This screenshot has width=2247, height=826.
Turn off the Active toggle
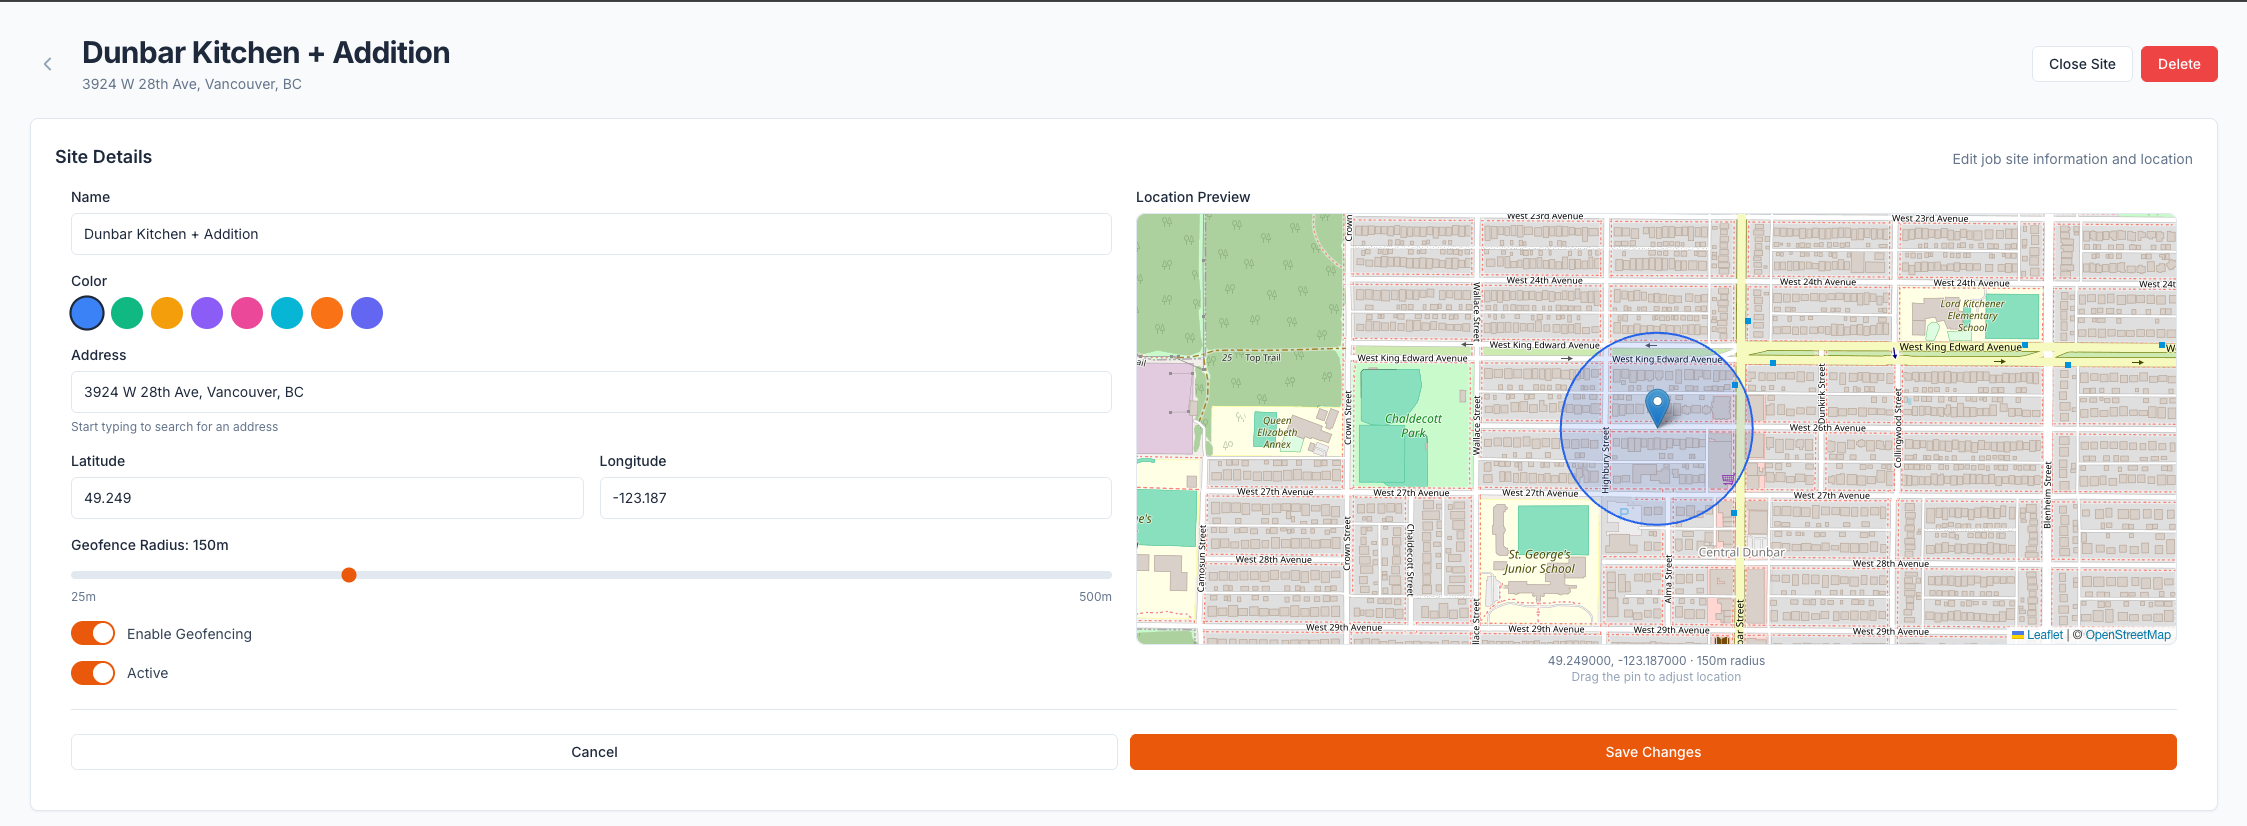click(x=93, y=673)
